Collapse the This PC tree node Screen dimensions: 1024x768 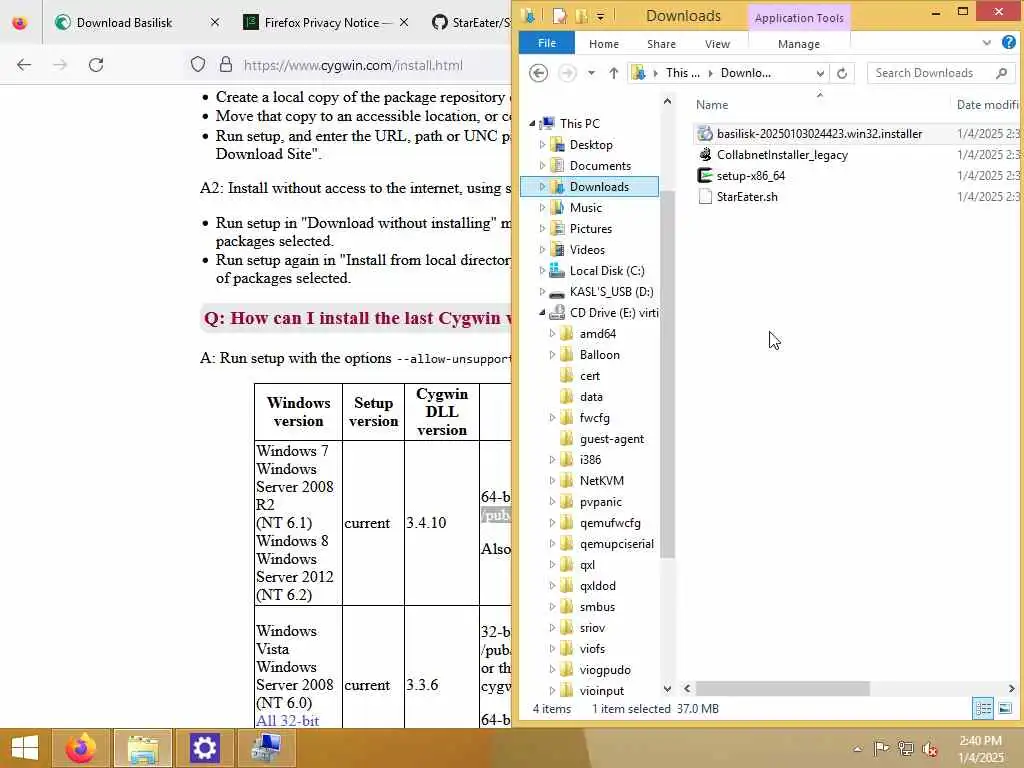[x=532, y=123]
